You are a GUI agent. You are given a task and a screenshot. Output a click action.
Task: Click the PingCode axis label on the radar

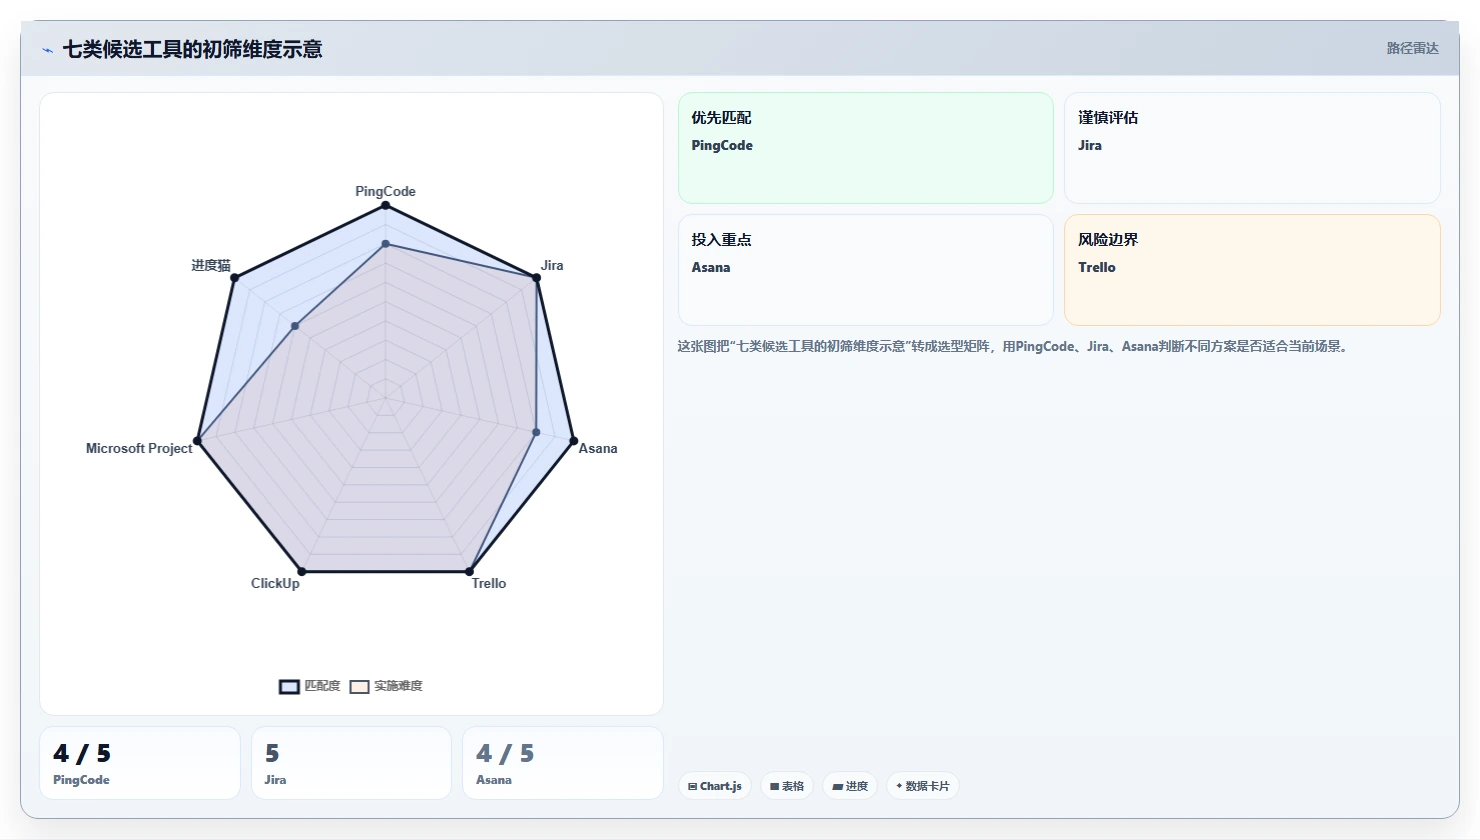click(385, 191)
